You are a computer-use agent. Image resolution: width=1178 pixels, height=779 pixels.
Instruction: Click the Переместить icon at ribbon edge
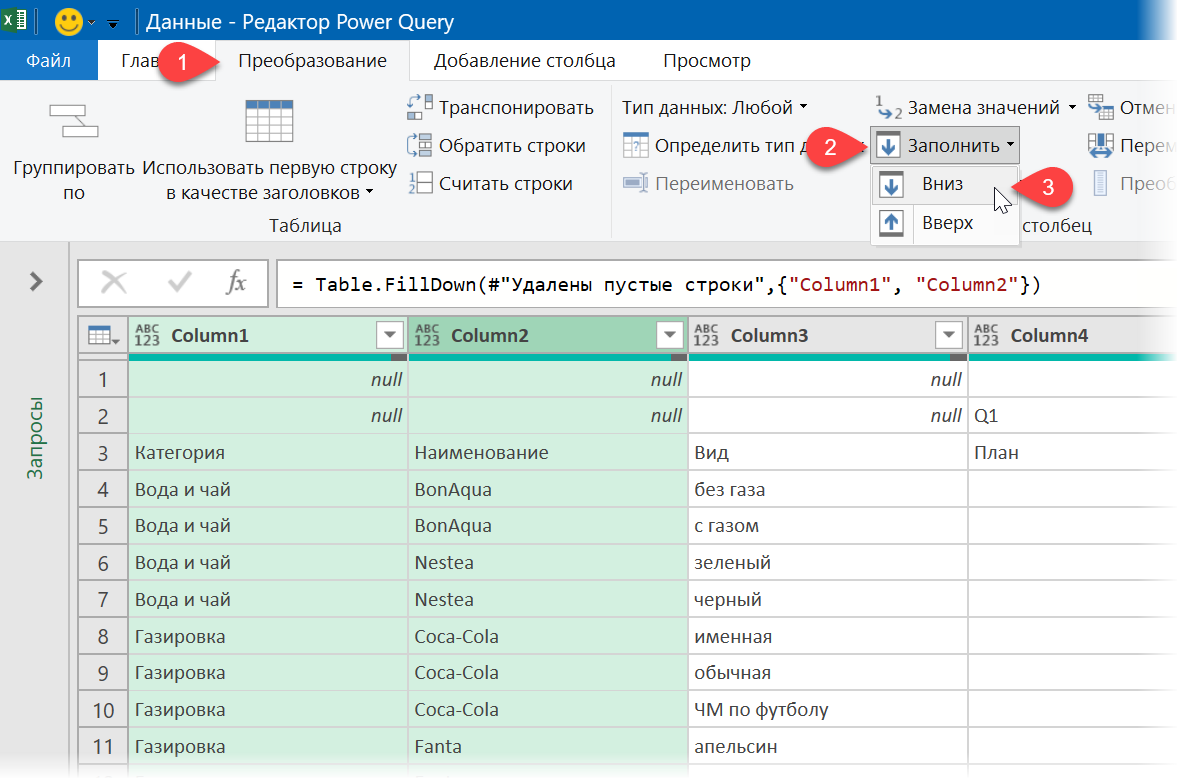pyautogui.click(x=1101, y=145)
